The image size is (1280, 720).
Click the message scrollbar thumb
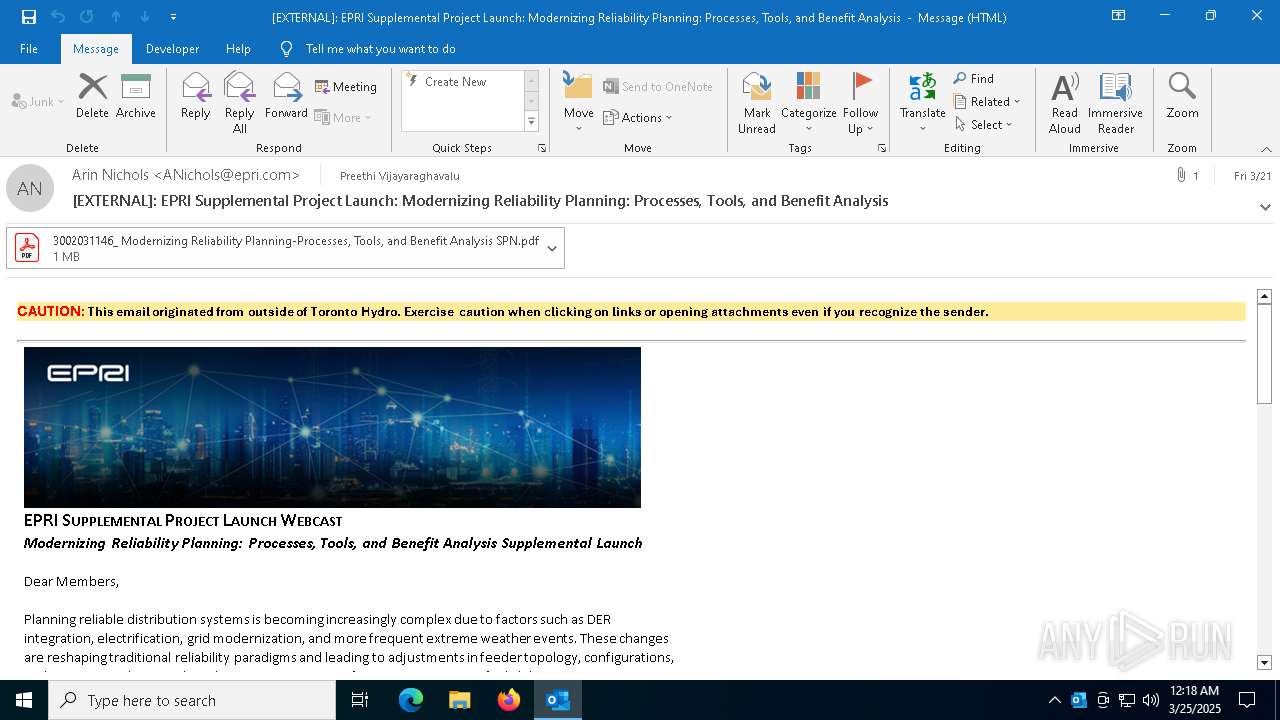(1264, 354)
